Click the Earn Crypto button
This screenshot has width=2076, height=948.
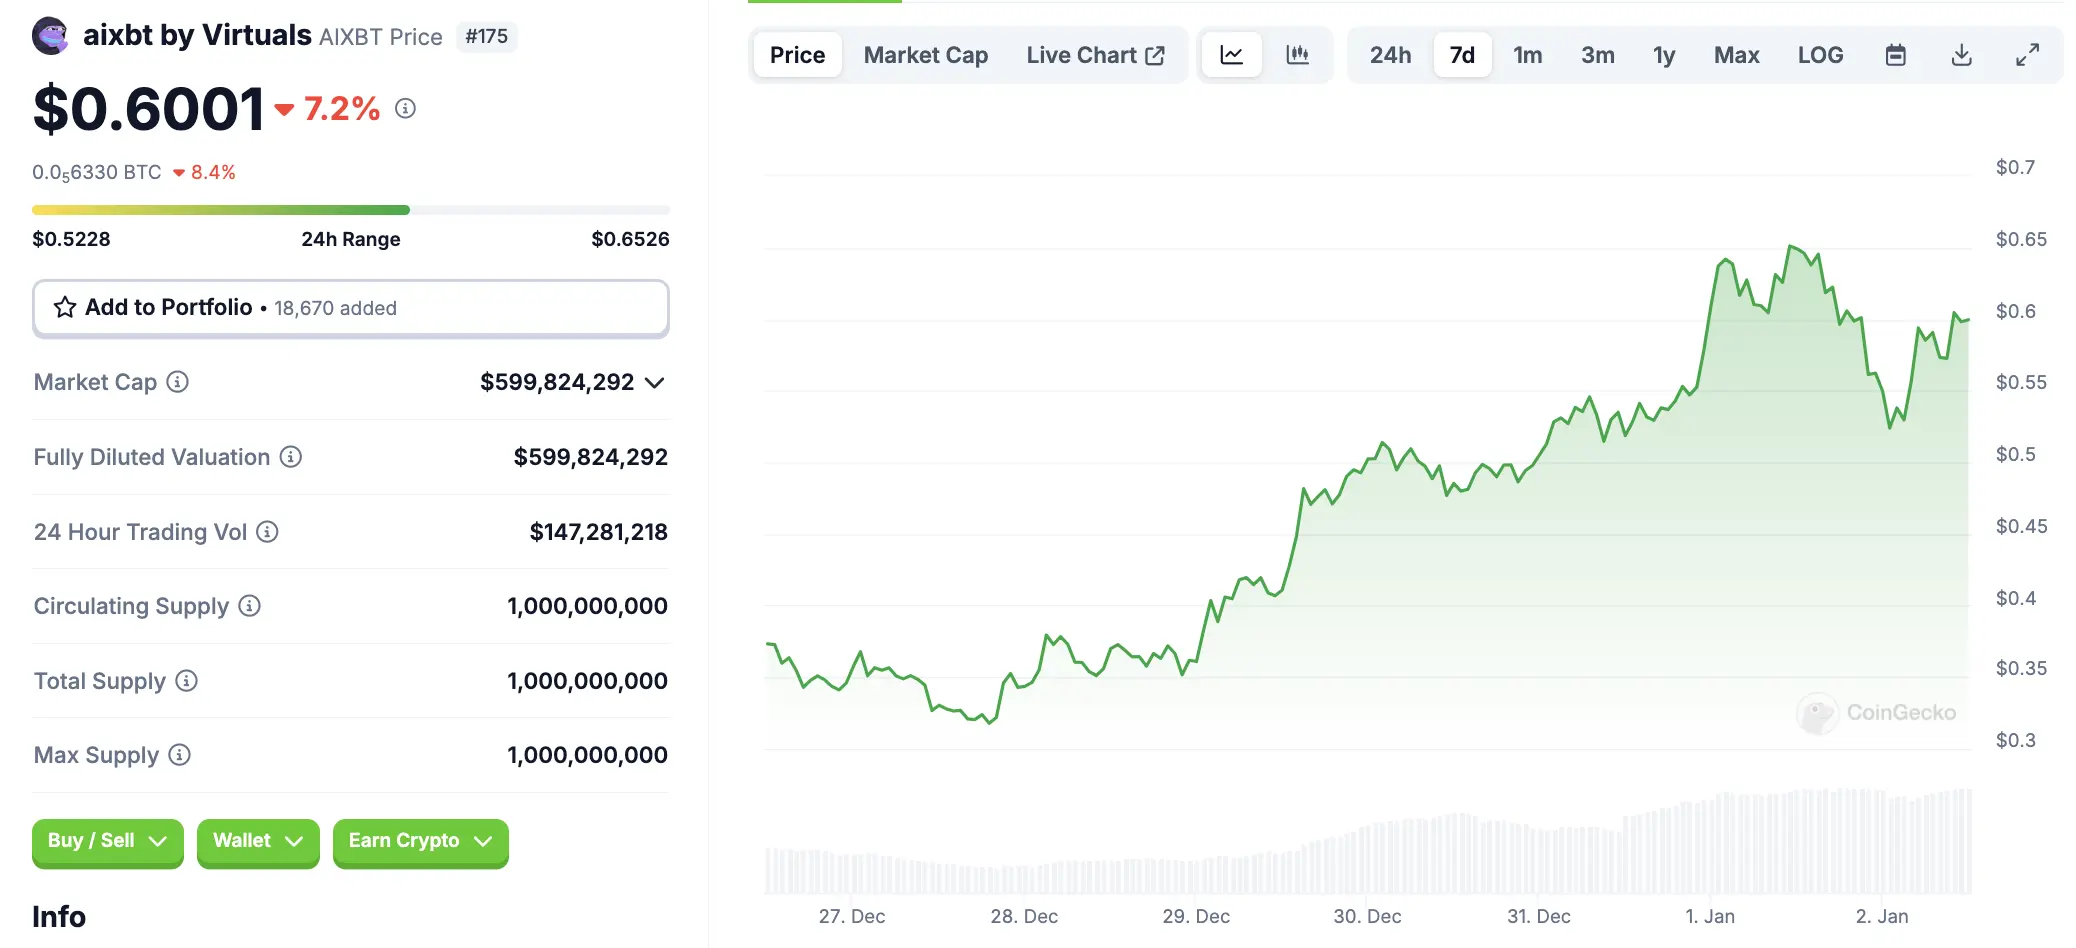point(420,841)
